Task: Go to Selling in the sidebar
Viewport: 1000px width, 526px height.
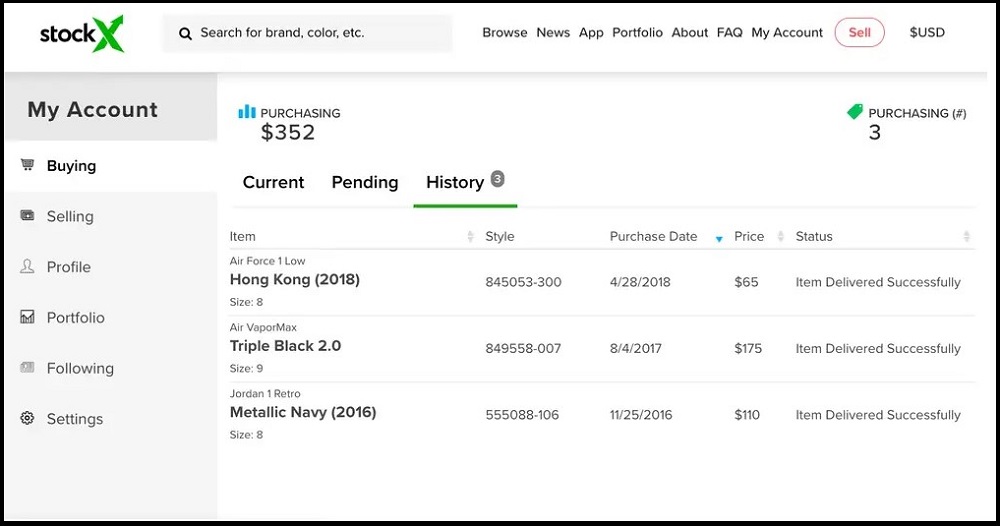Action: [70, 217]
